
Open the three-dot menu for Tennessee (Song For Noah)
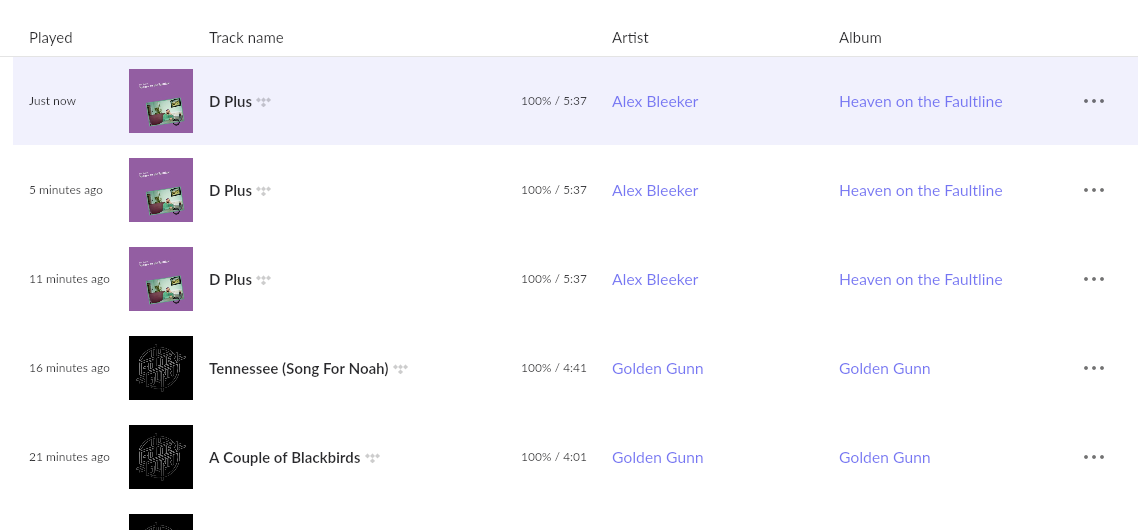(1094, 368)
